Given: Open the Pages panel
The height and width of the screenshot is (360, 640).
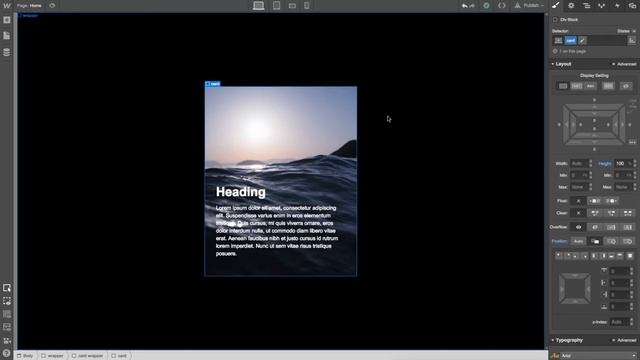Looking at the screenshot, I should 7,36.
